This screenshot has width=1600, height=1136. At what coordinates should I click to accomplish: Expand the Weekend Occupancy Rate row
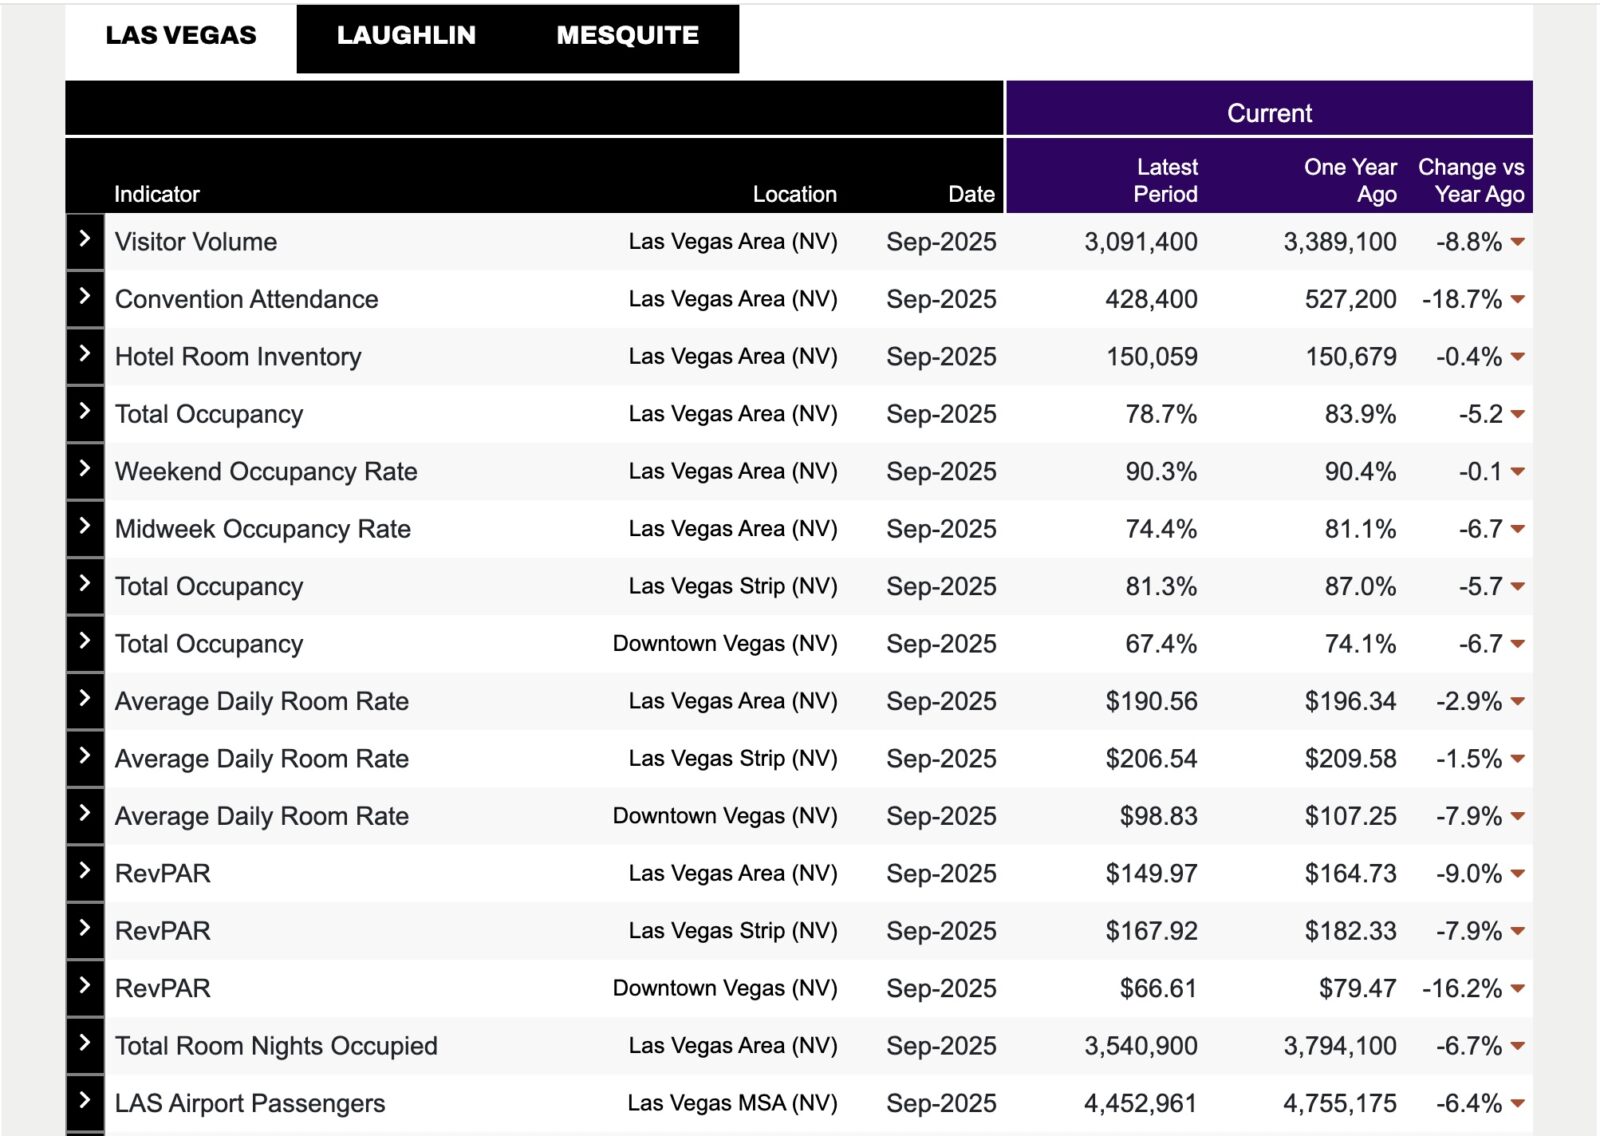pos(85,469)
